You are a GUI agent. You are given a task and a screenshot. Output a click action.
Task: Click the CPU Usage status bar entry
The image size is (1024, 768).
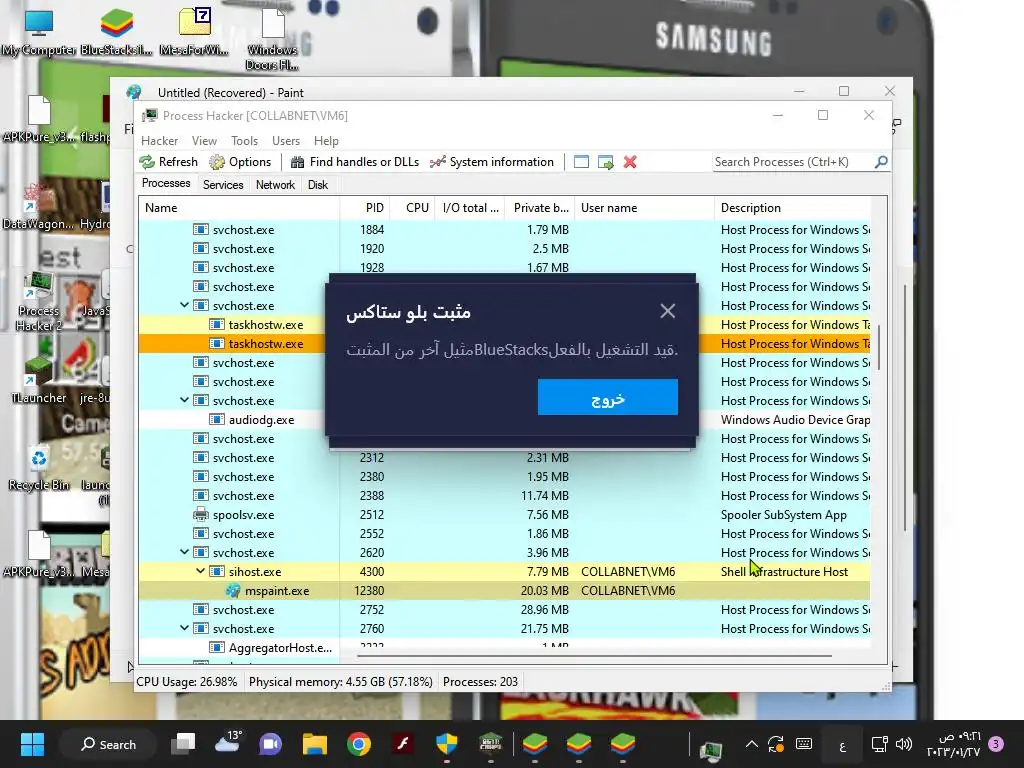(187, 682)
